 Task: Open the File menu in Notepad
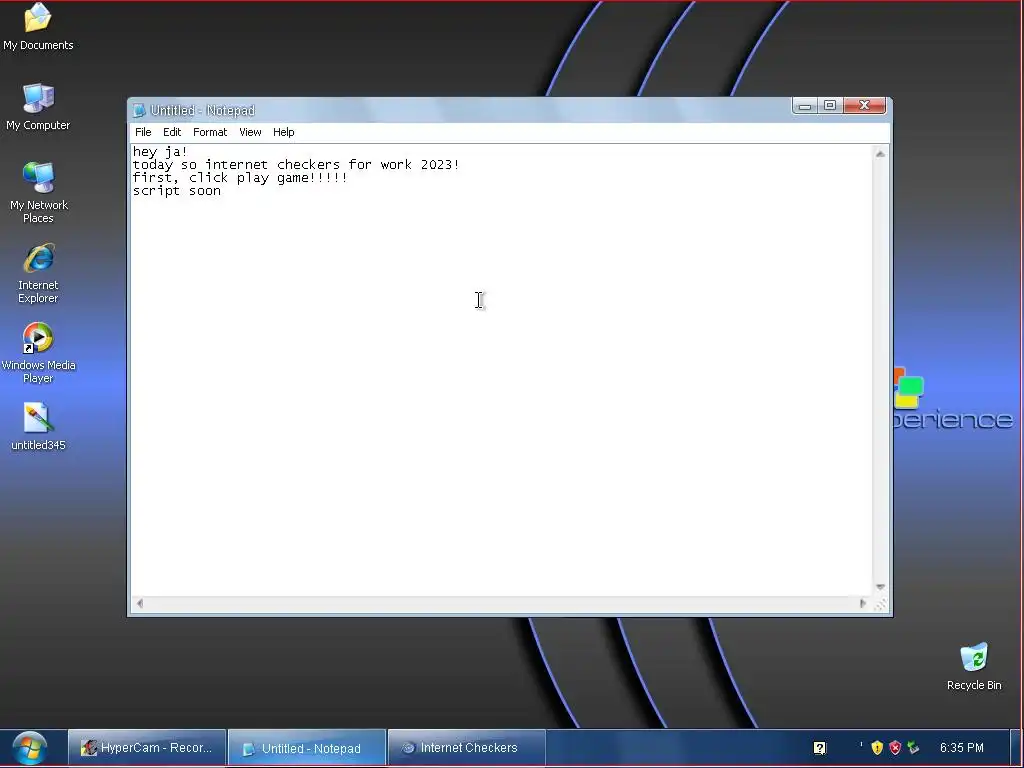pos(143,132)
